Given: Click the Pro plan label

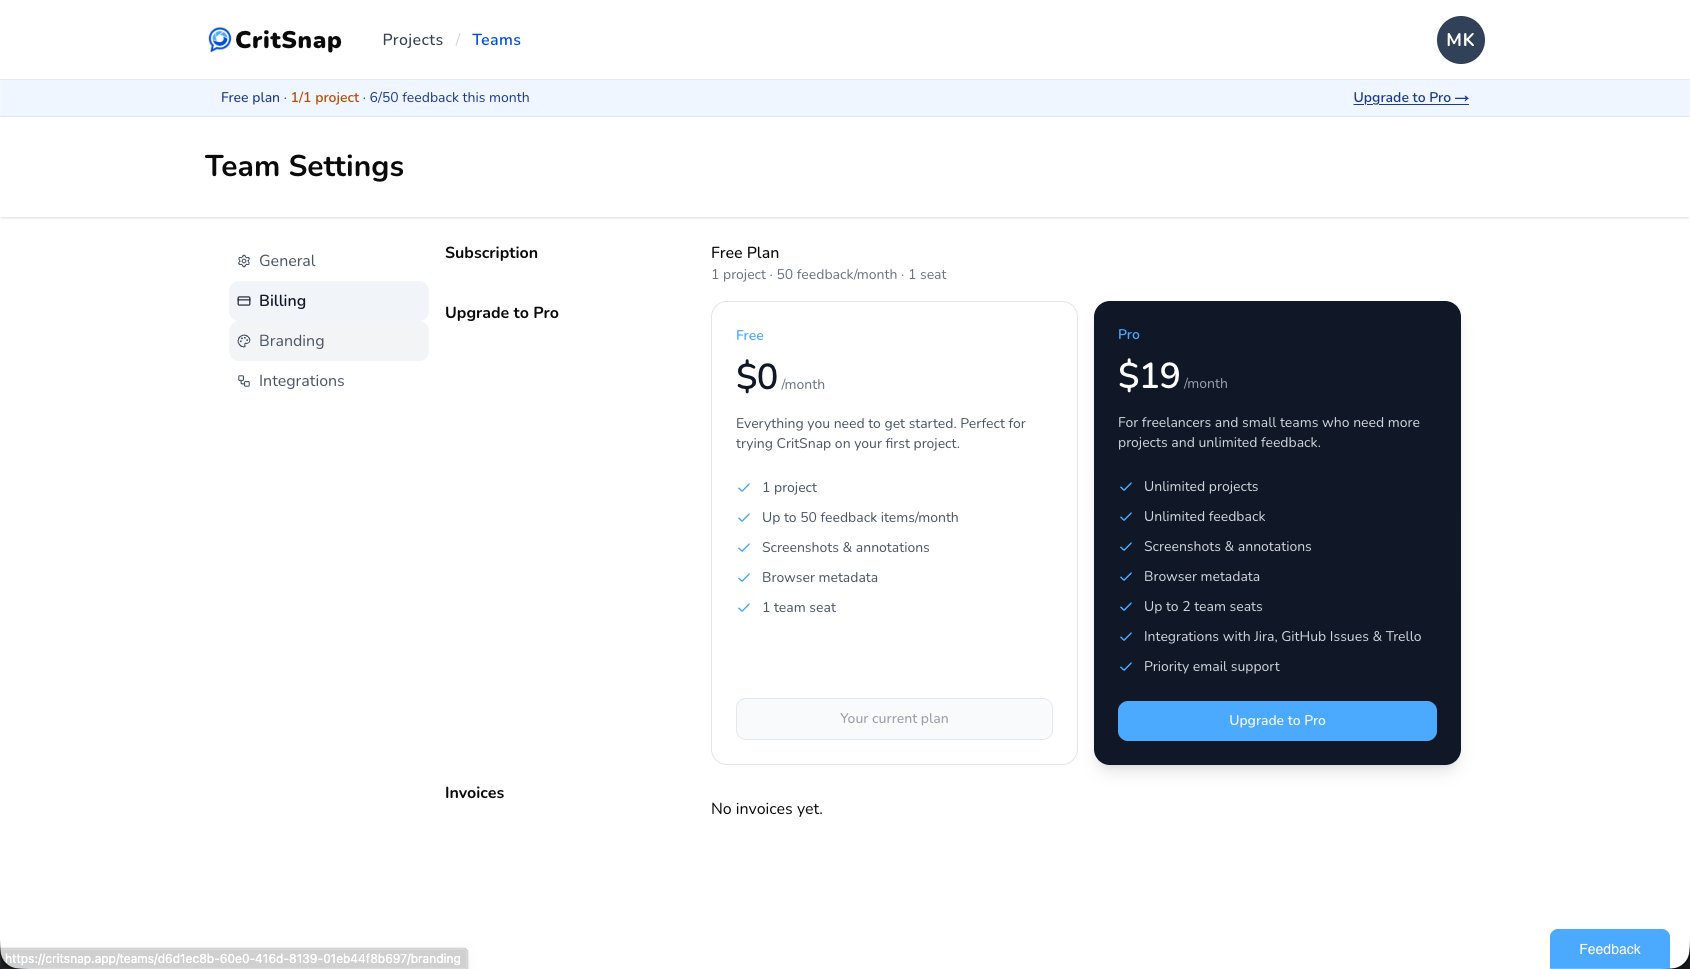Looking at the screenshot, I should pos(1129,335).
